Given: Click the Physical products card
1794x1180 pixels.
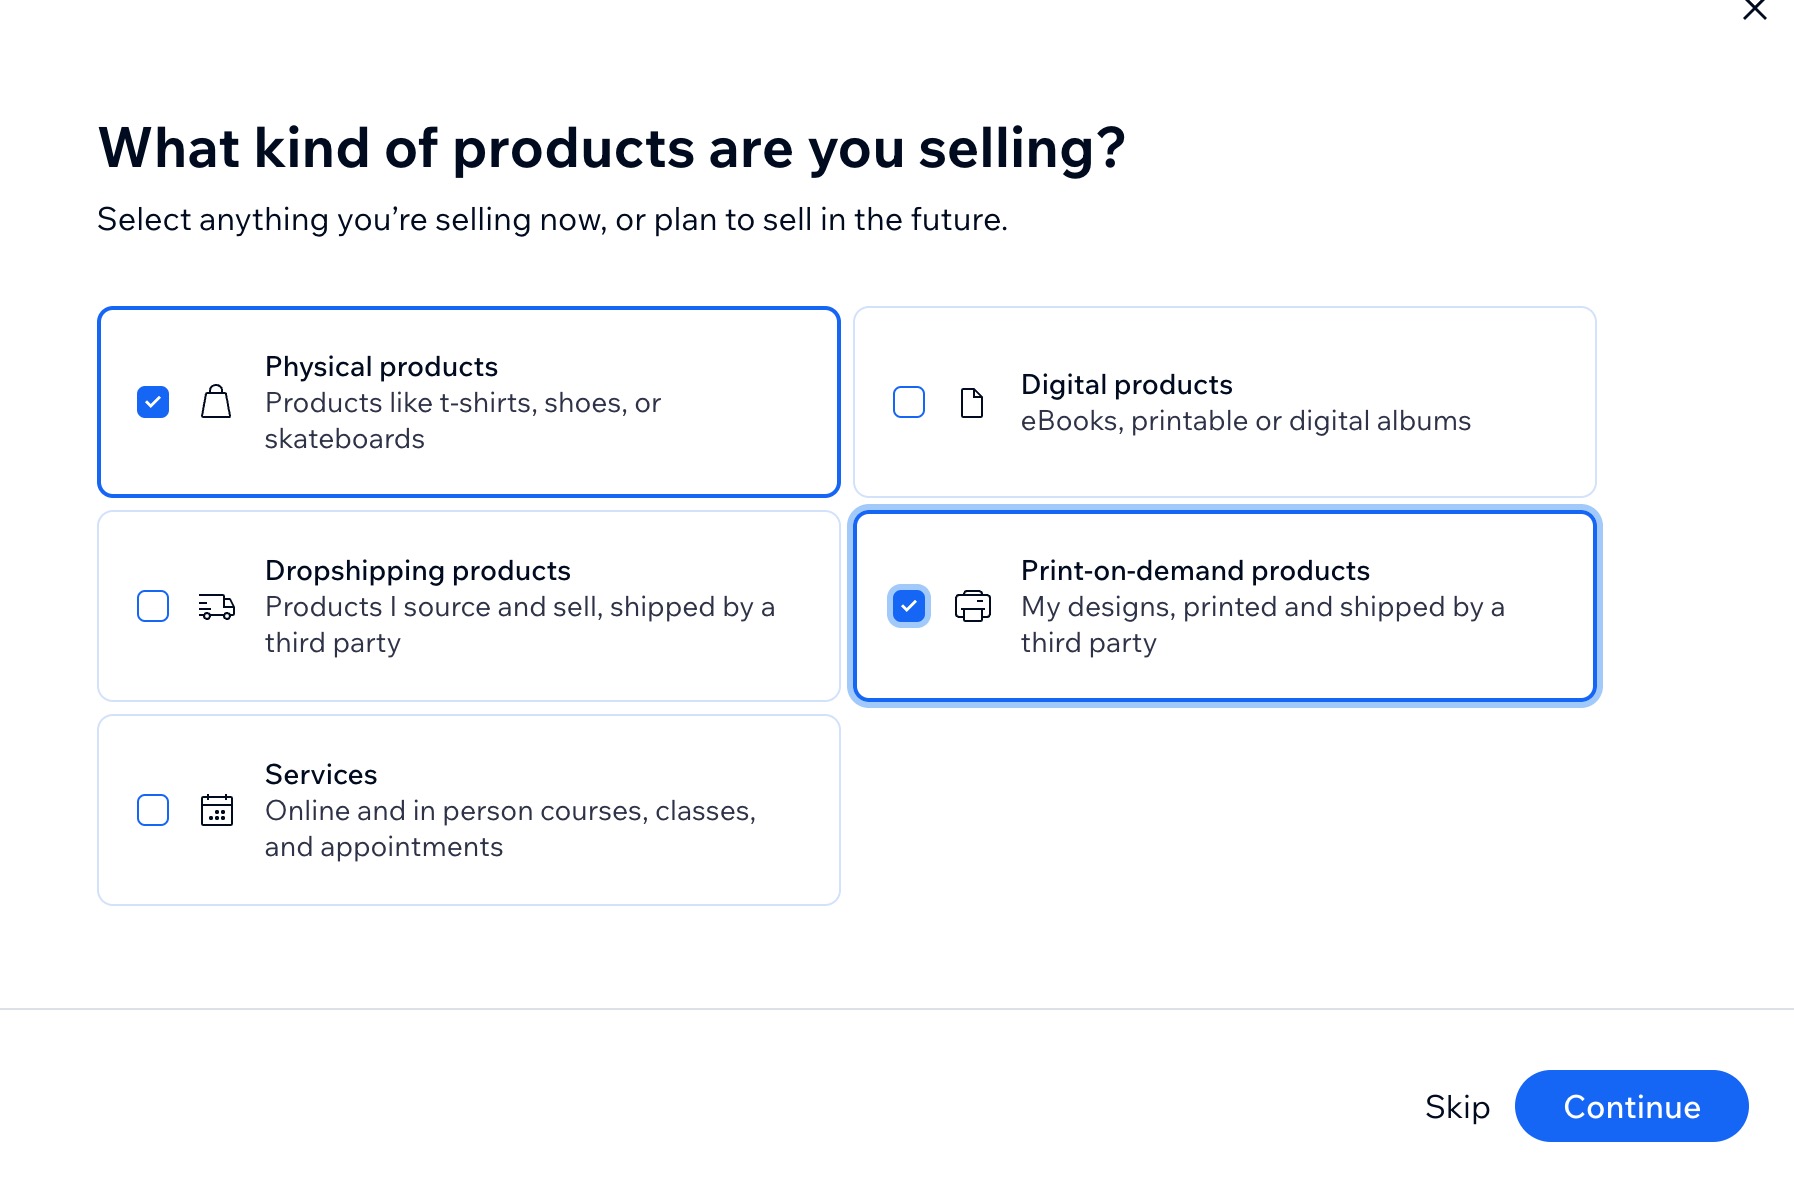Looking at the screenshot, I should (468, 401).
